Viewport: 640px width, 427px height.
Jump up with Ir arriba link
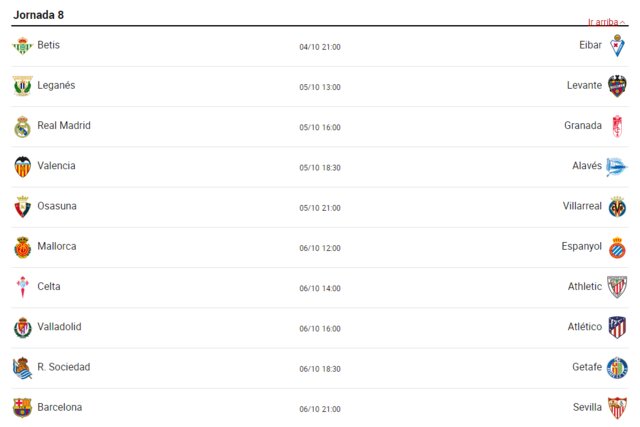click(606, 22)
